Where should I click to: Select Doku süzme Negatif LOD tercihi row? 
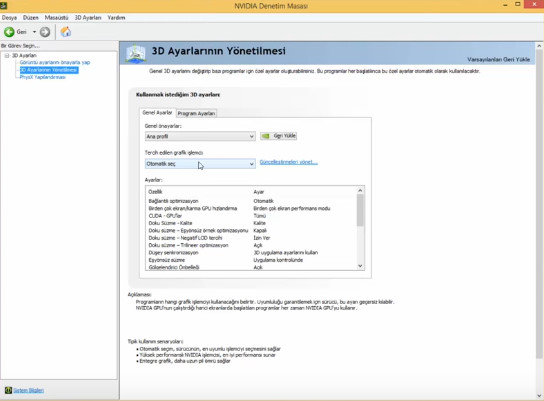251,238
